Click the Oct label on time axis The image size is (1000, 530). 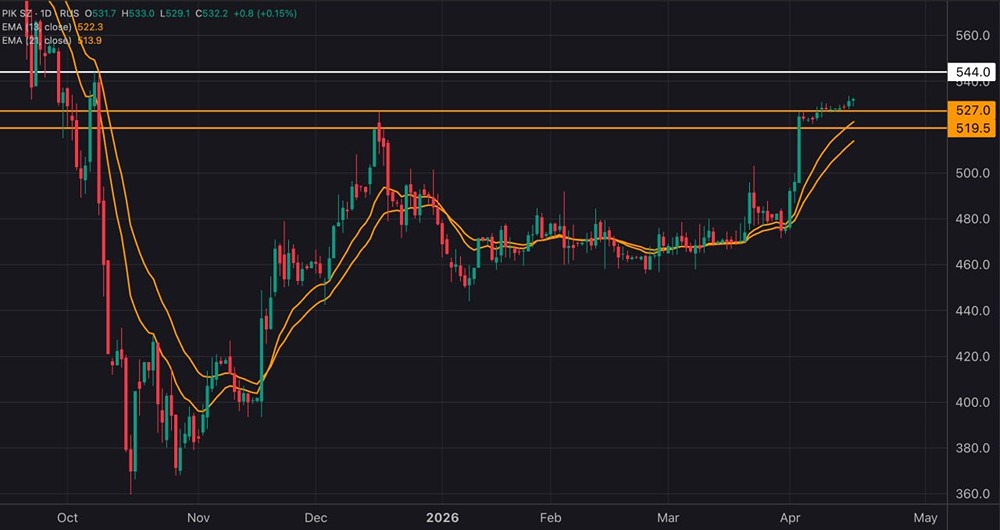click(x=68, y=517)
